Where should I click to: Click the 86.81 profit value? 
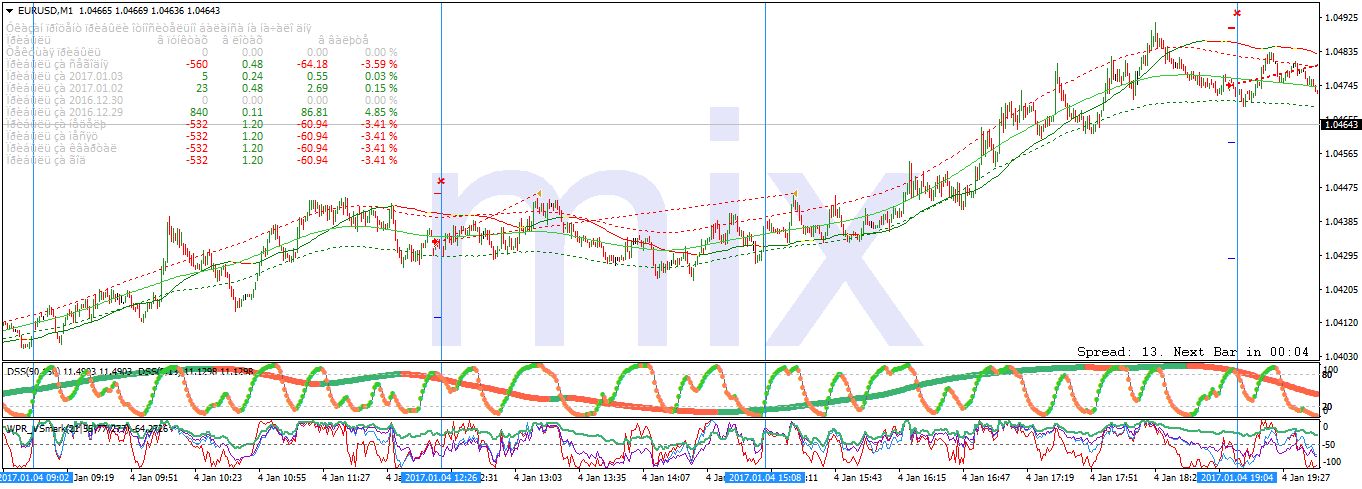pos(314,111)
